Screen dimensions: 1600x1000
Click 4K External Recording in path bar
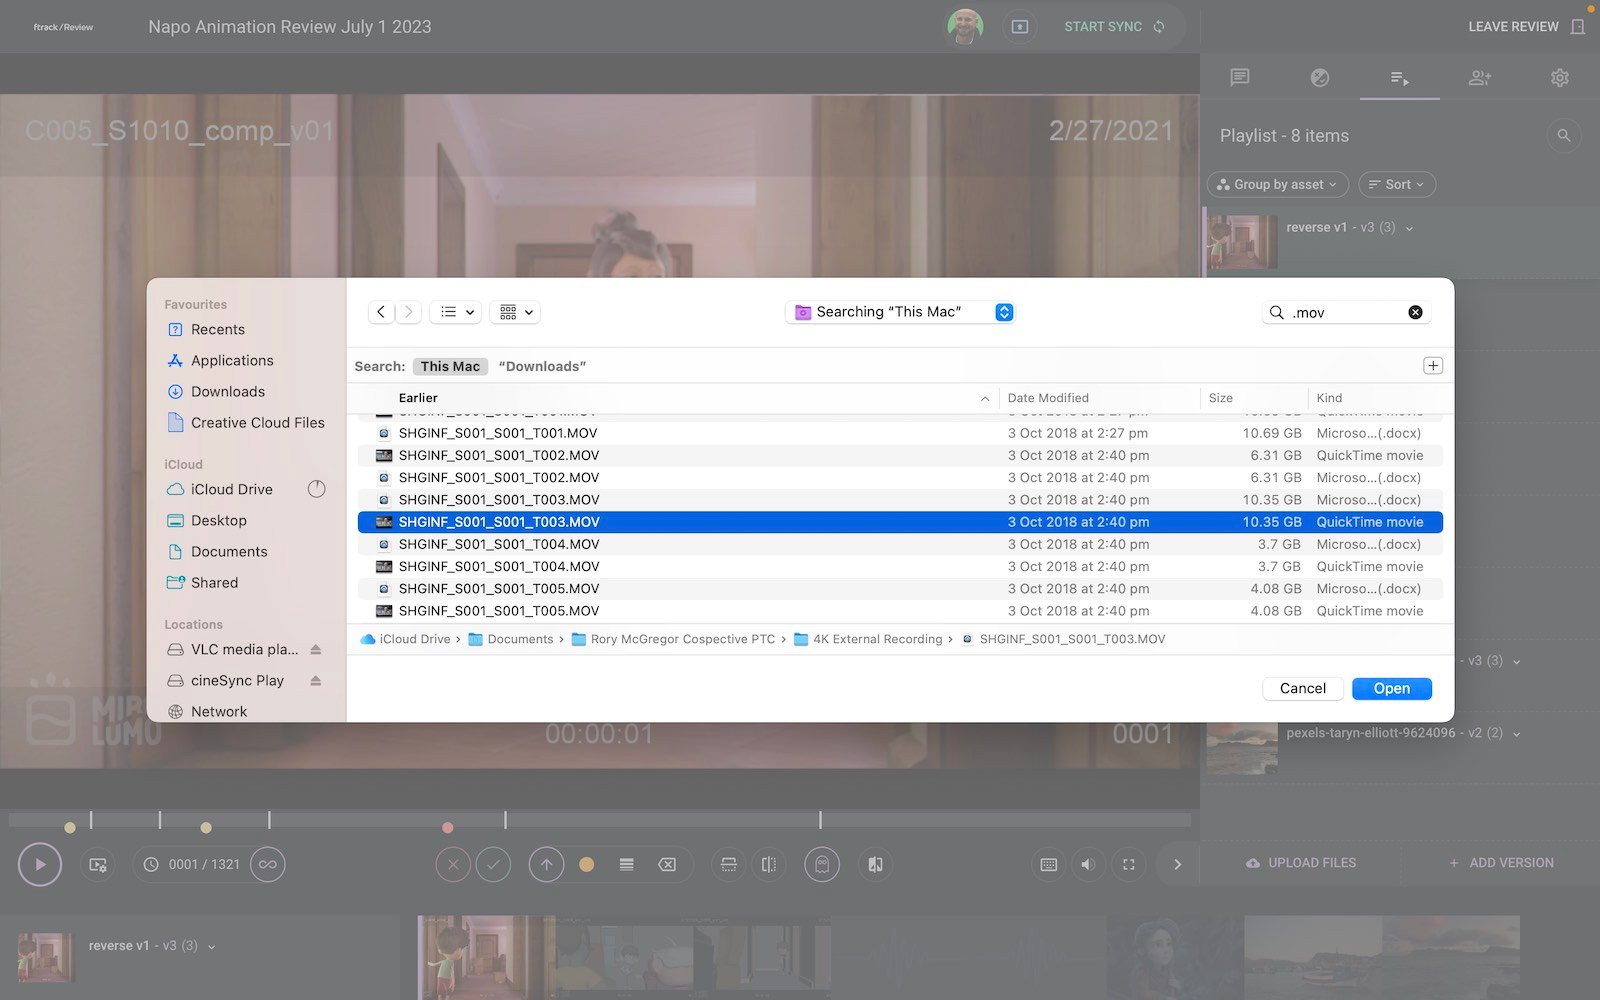point(877,639)
